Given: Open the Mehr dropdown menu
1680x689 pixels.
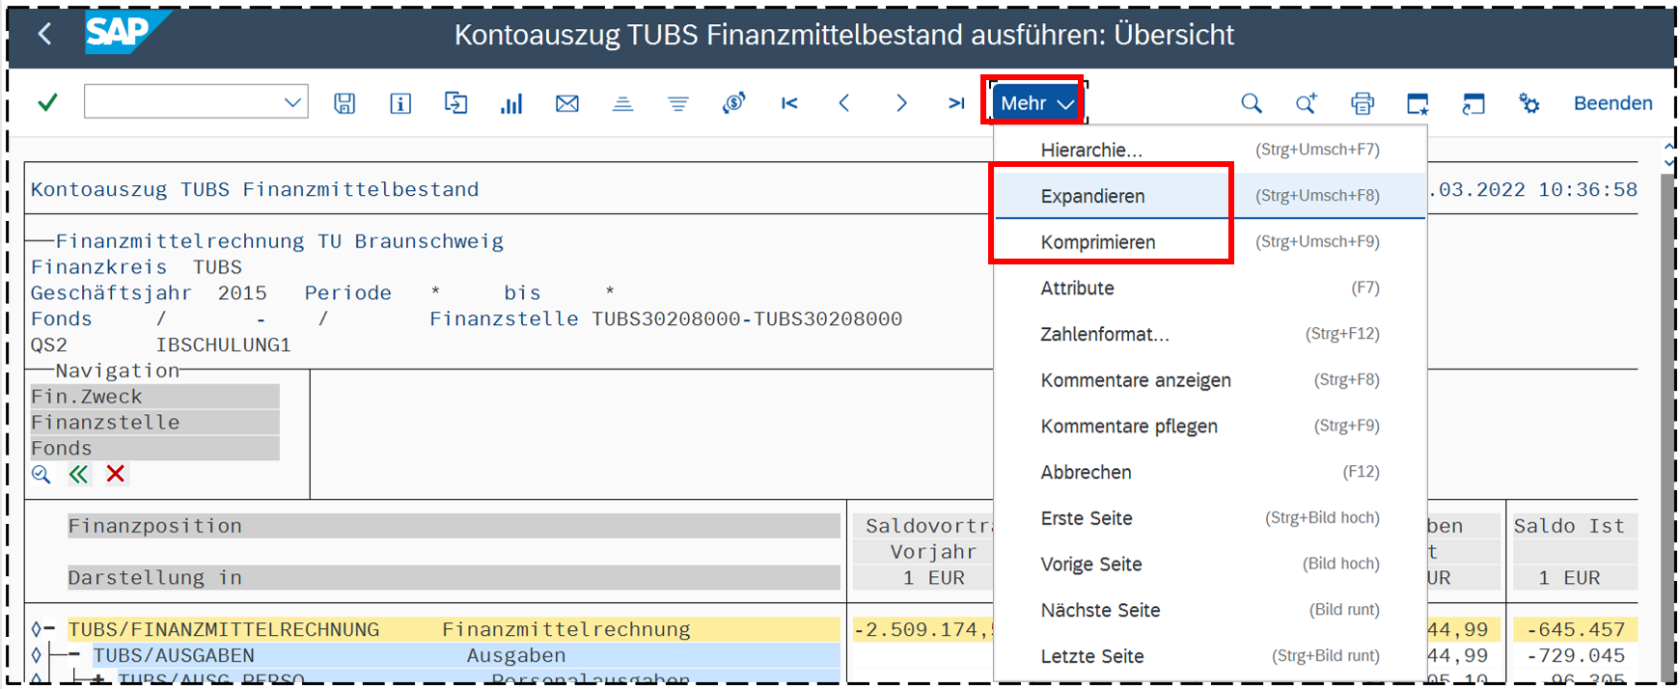Looking at the screenshot, I should (x=1036, y=103).
